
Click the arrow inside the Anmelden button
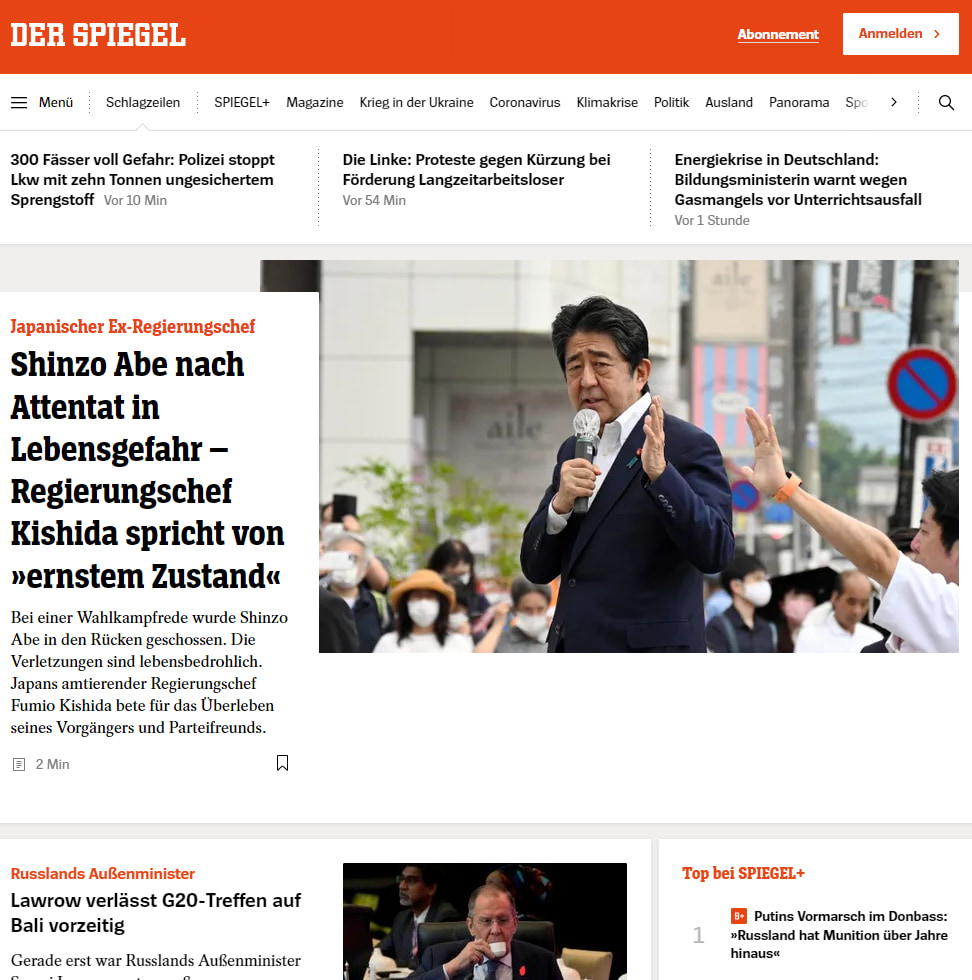pos(936,34)
